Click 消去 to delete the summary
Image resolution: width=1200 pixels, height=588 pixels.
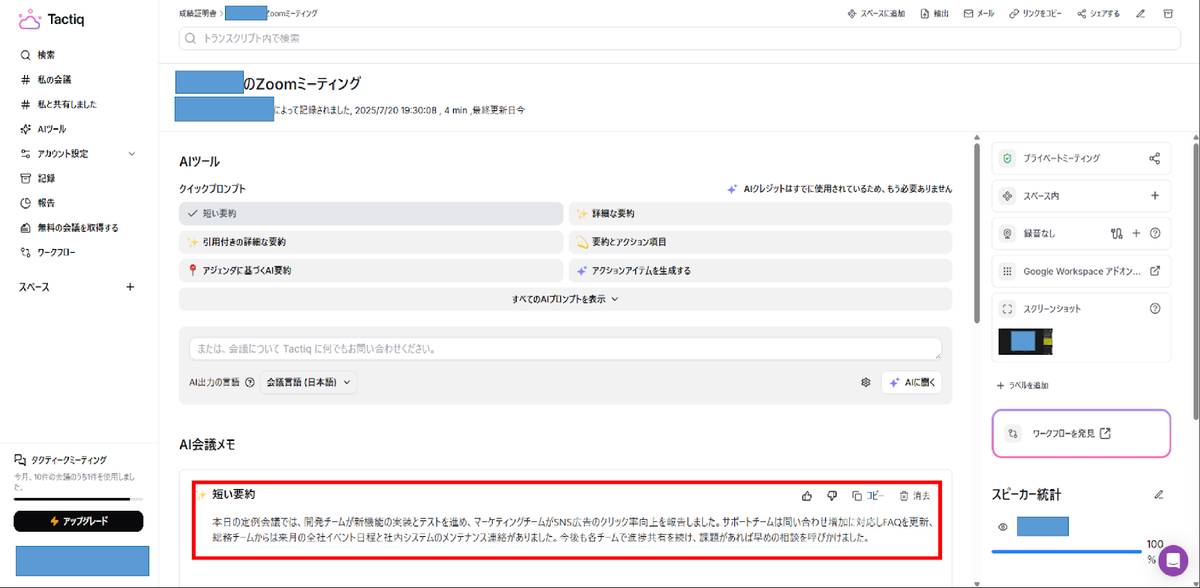[915, 495]
